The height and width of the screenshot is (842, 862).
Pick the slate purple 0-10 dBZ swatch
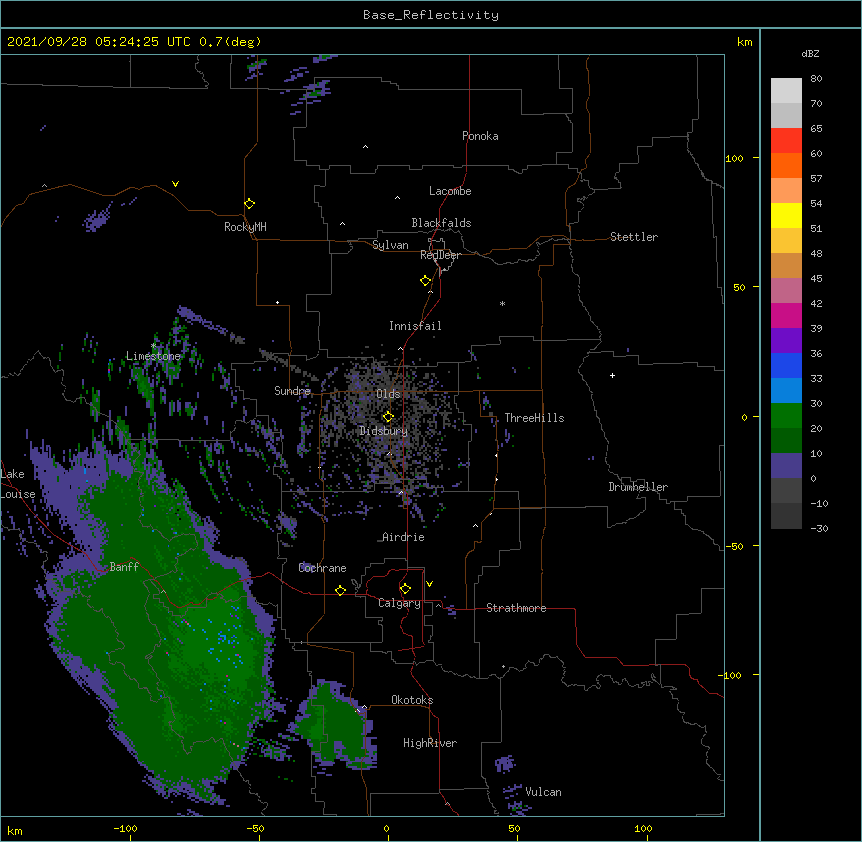(x=786, y=466)
